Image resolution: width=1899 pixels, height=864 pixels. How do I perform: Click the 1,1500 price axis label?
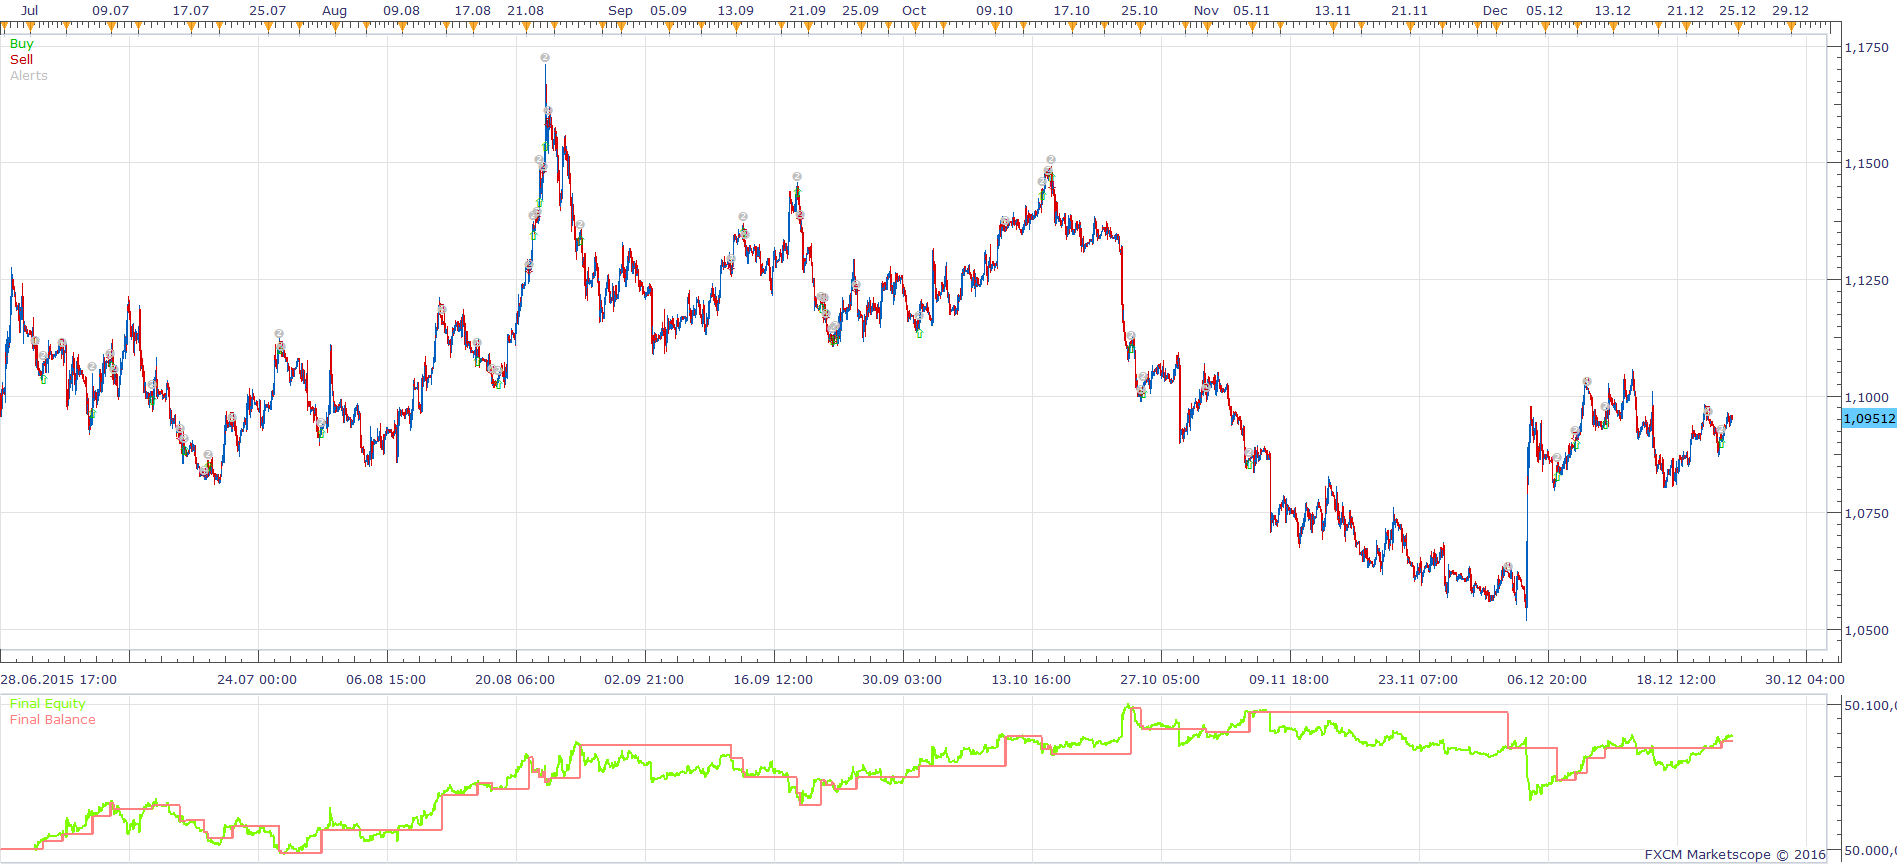[1867, 164]
